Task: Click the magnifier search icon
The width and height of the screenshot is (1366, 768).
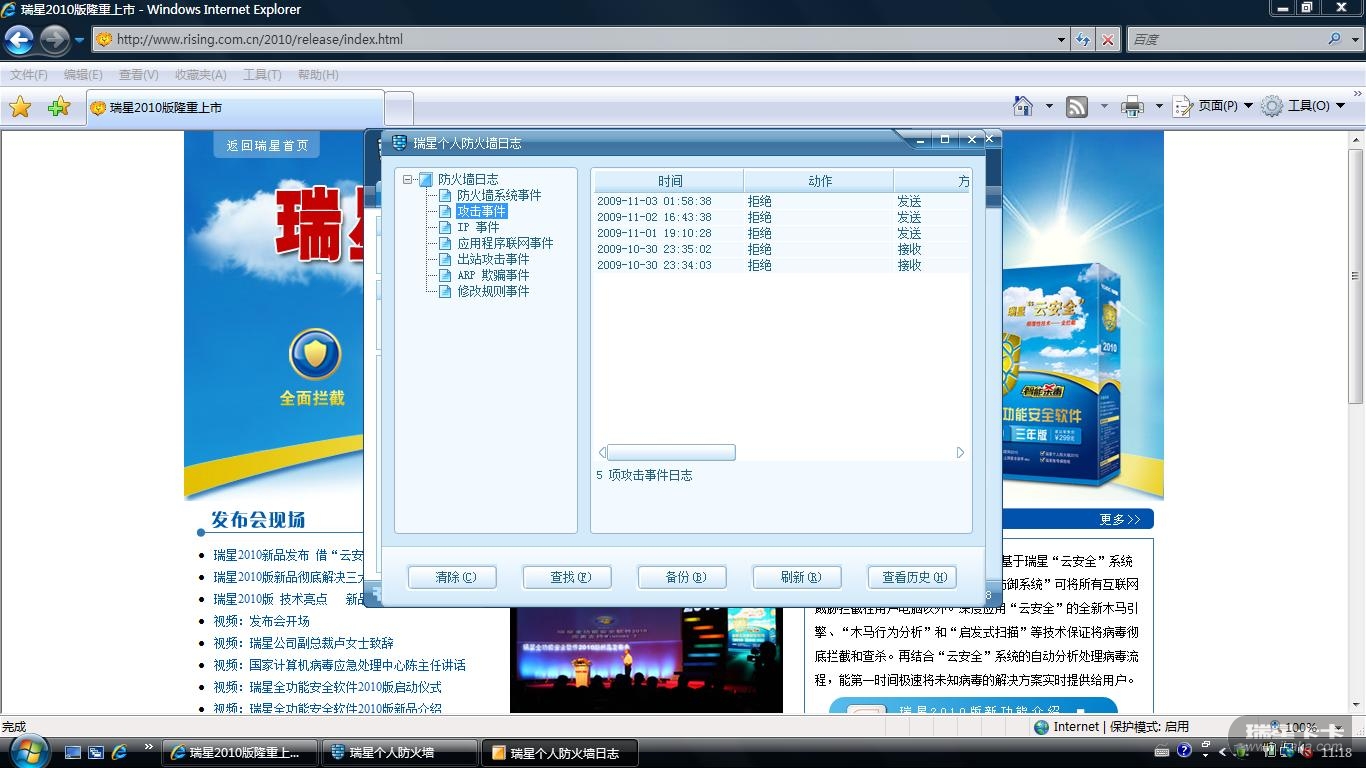Action: coord(1334,40)
